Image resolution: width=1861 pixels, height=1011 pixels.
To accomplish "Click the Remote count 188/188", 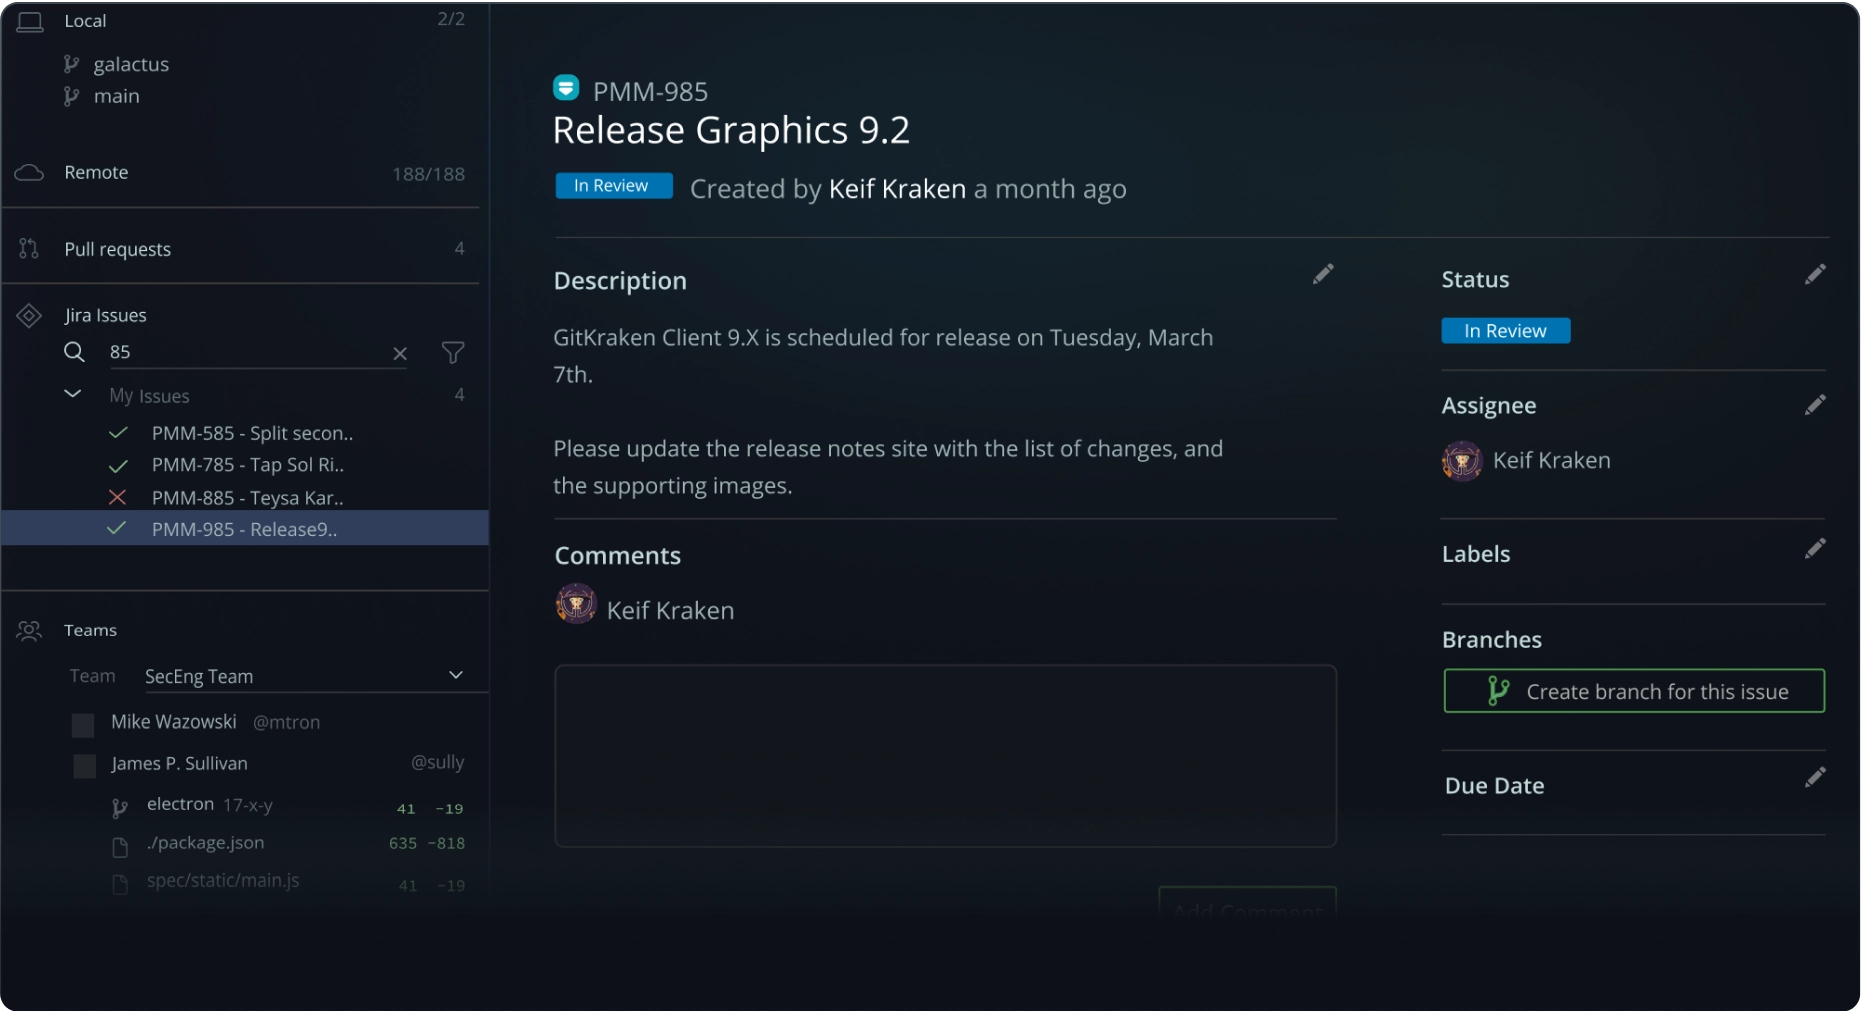I will 428,174.
